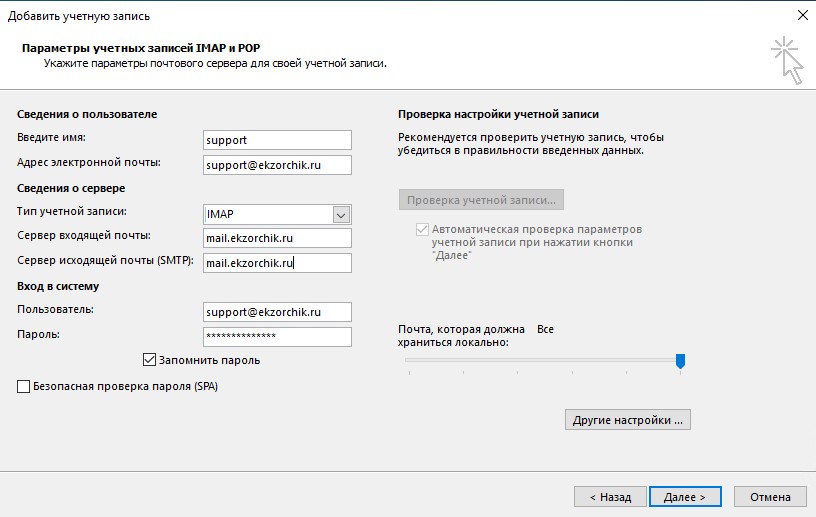Click the 'Пользователь' login field
This screenshot has width=816, height=517.
pyautogui.click(x=277, y=312)
